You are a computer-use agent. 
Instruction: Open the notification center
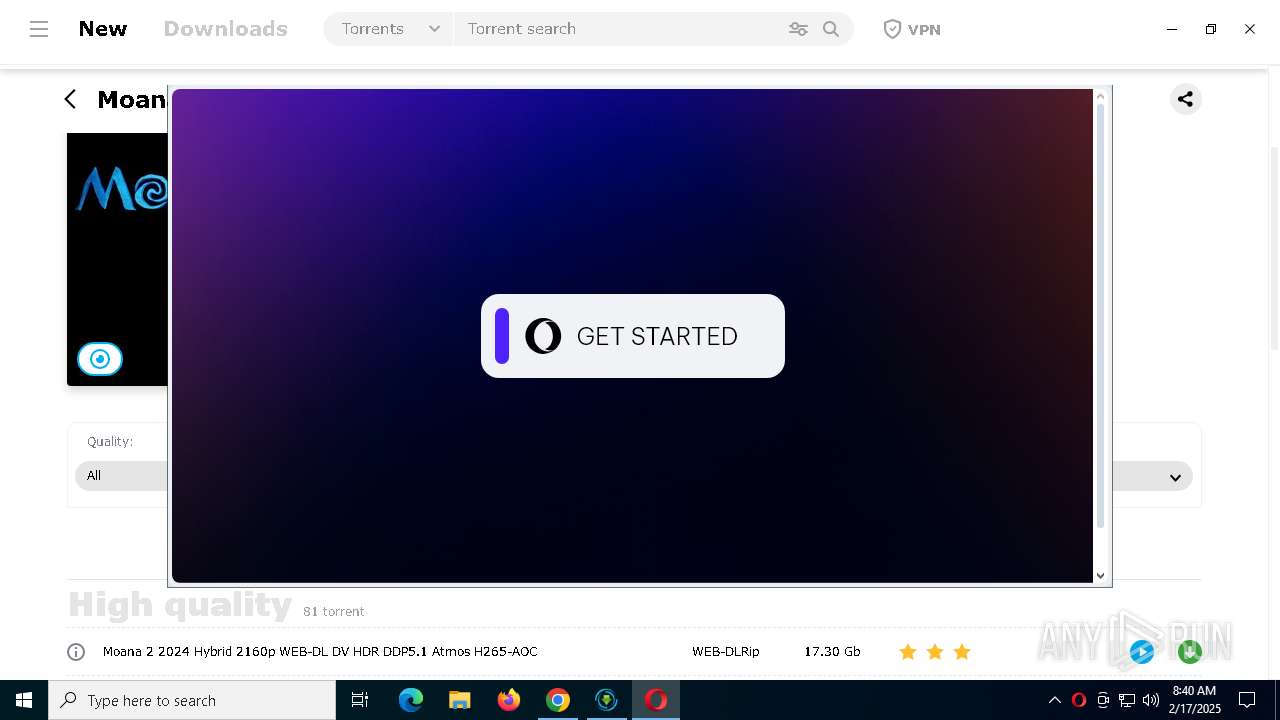tap(1247, 700)
